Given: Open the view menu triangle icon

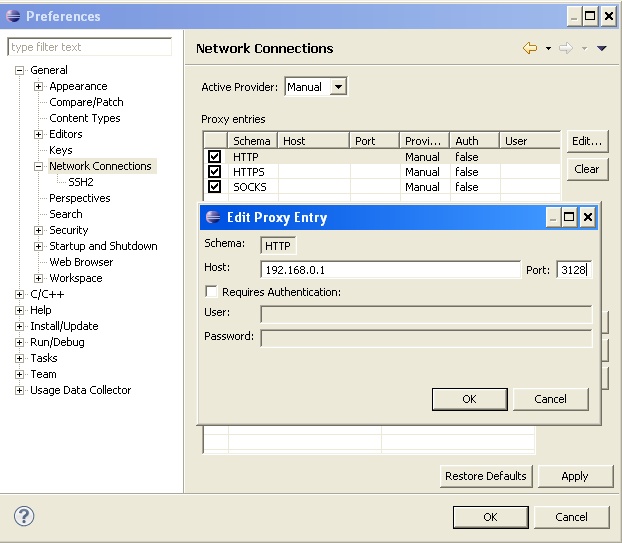Looking at the screenshot, I should tap(602, 48).
